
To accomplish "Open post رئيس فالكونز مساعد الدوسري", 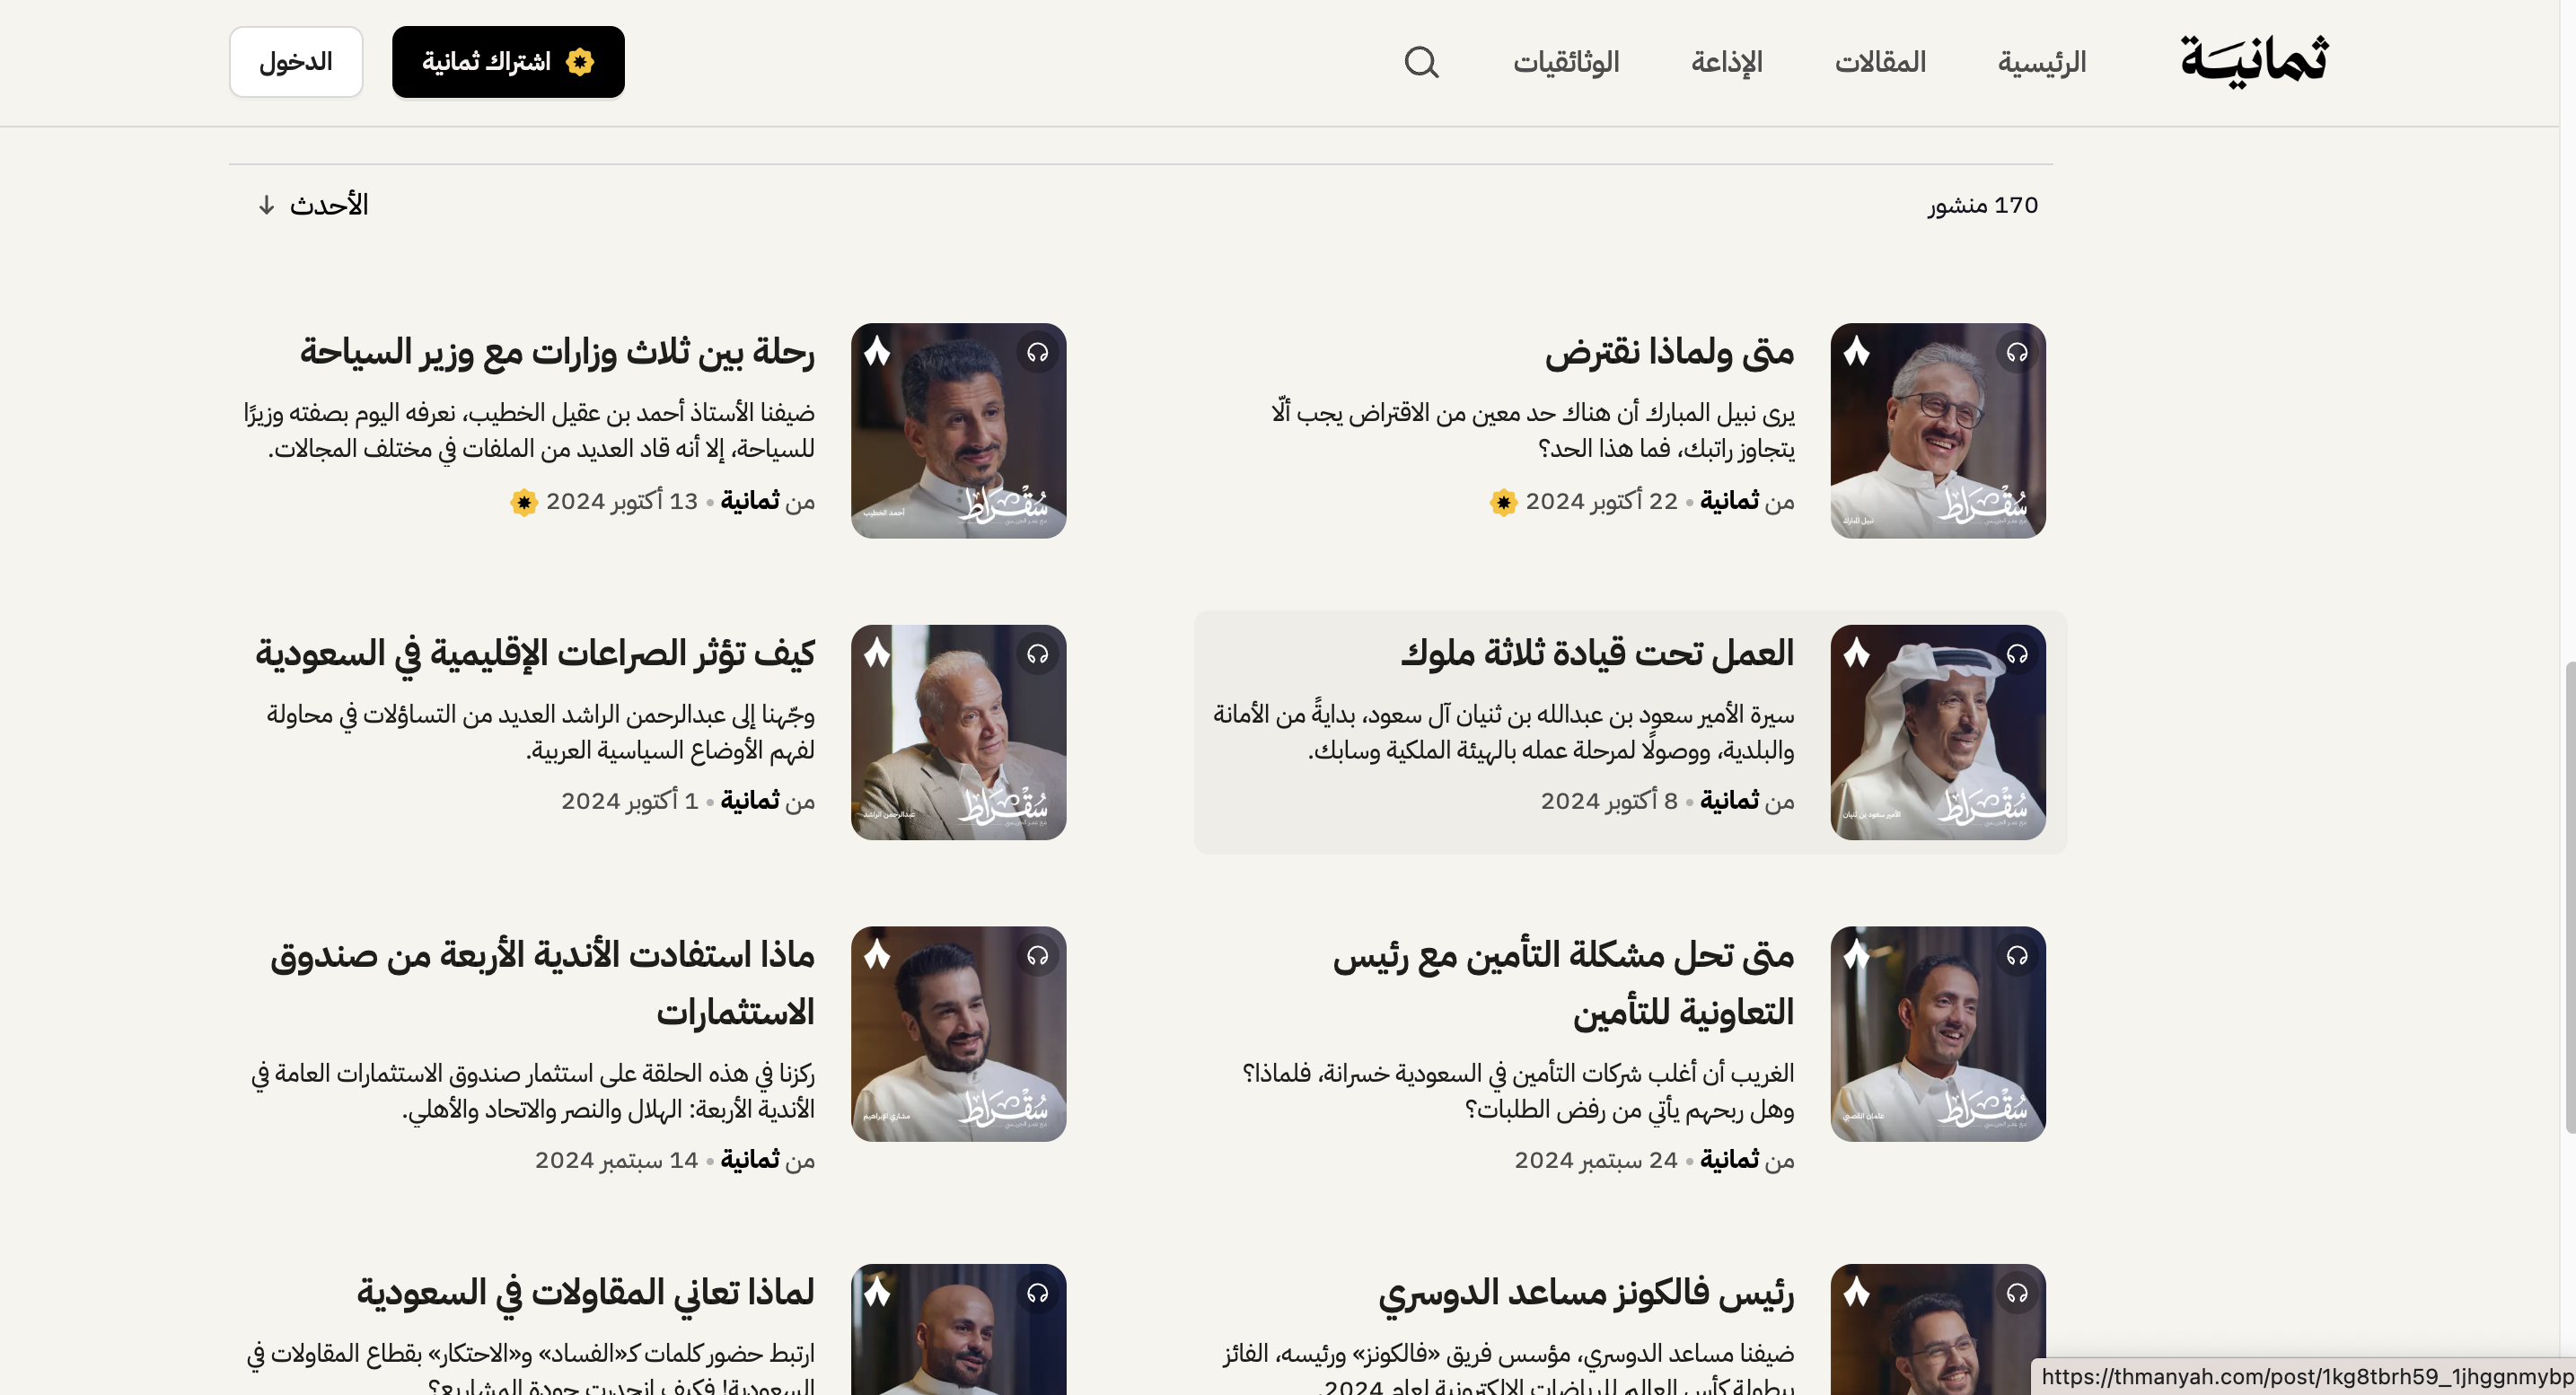I will (1586, 1293).
